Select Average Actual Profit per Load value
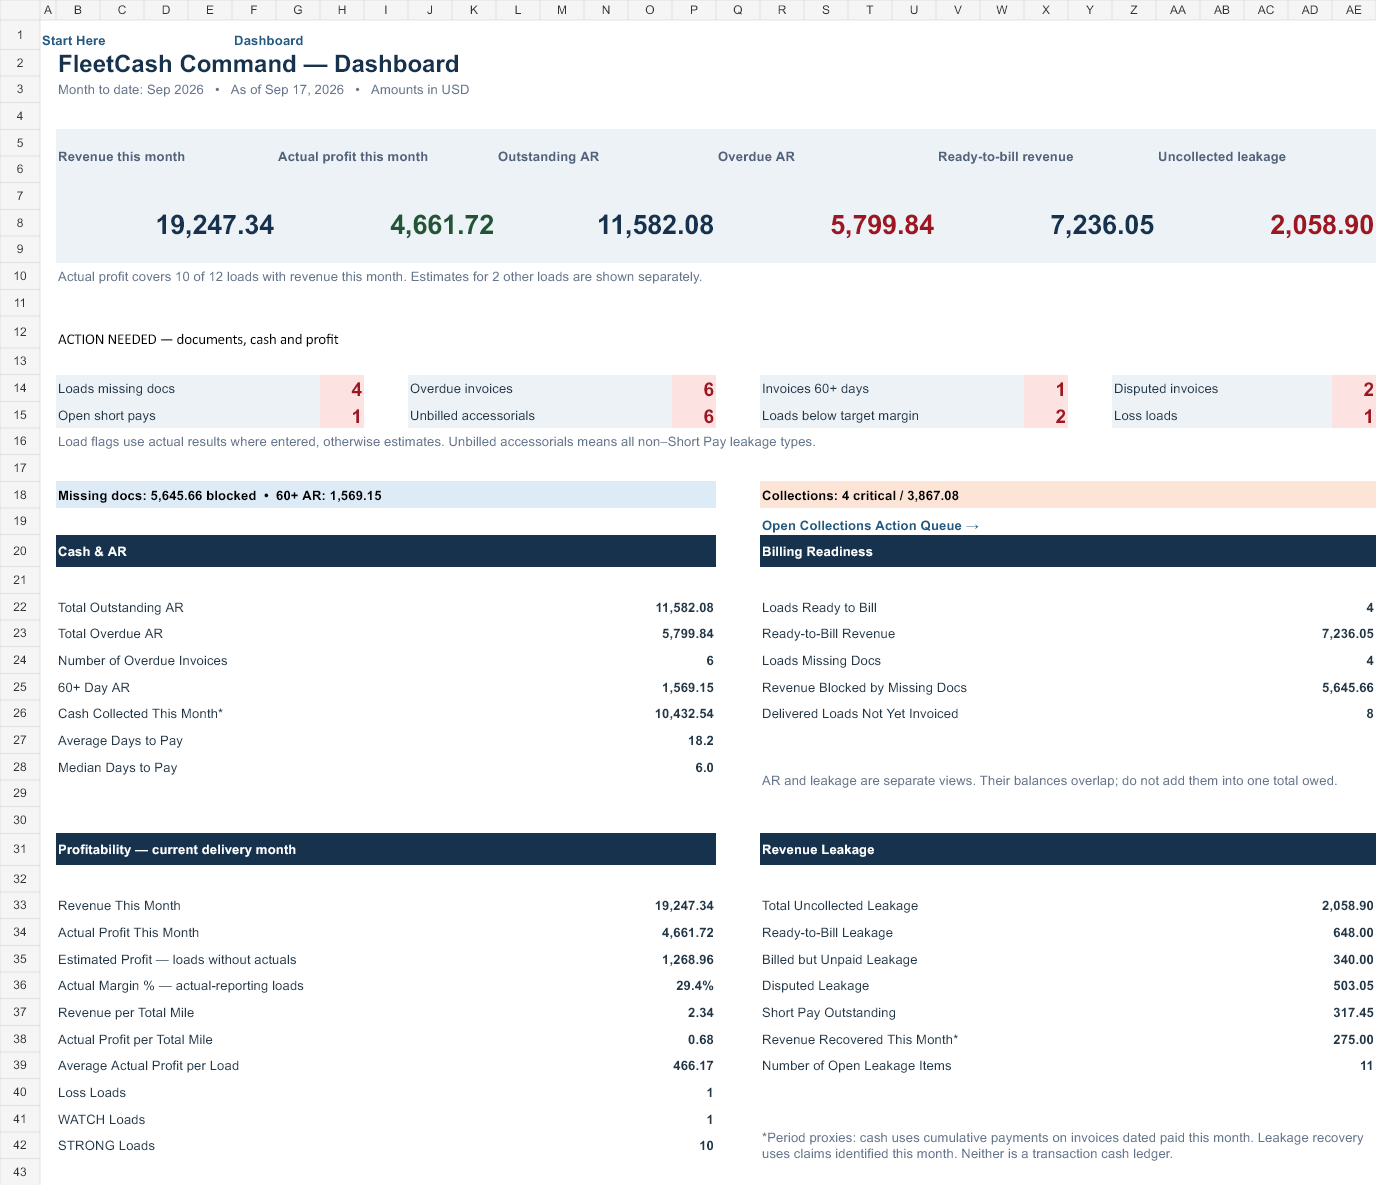This screenshot has width=1376, height=1185. (693, 1066)
